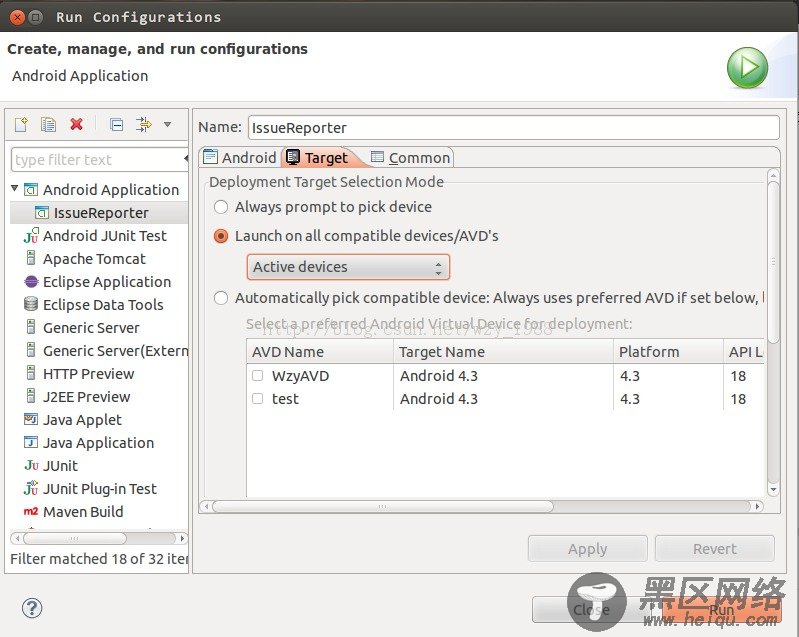
Task: Check the WzyAVD checkbox
Action: [258, 376]
